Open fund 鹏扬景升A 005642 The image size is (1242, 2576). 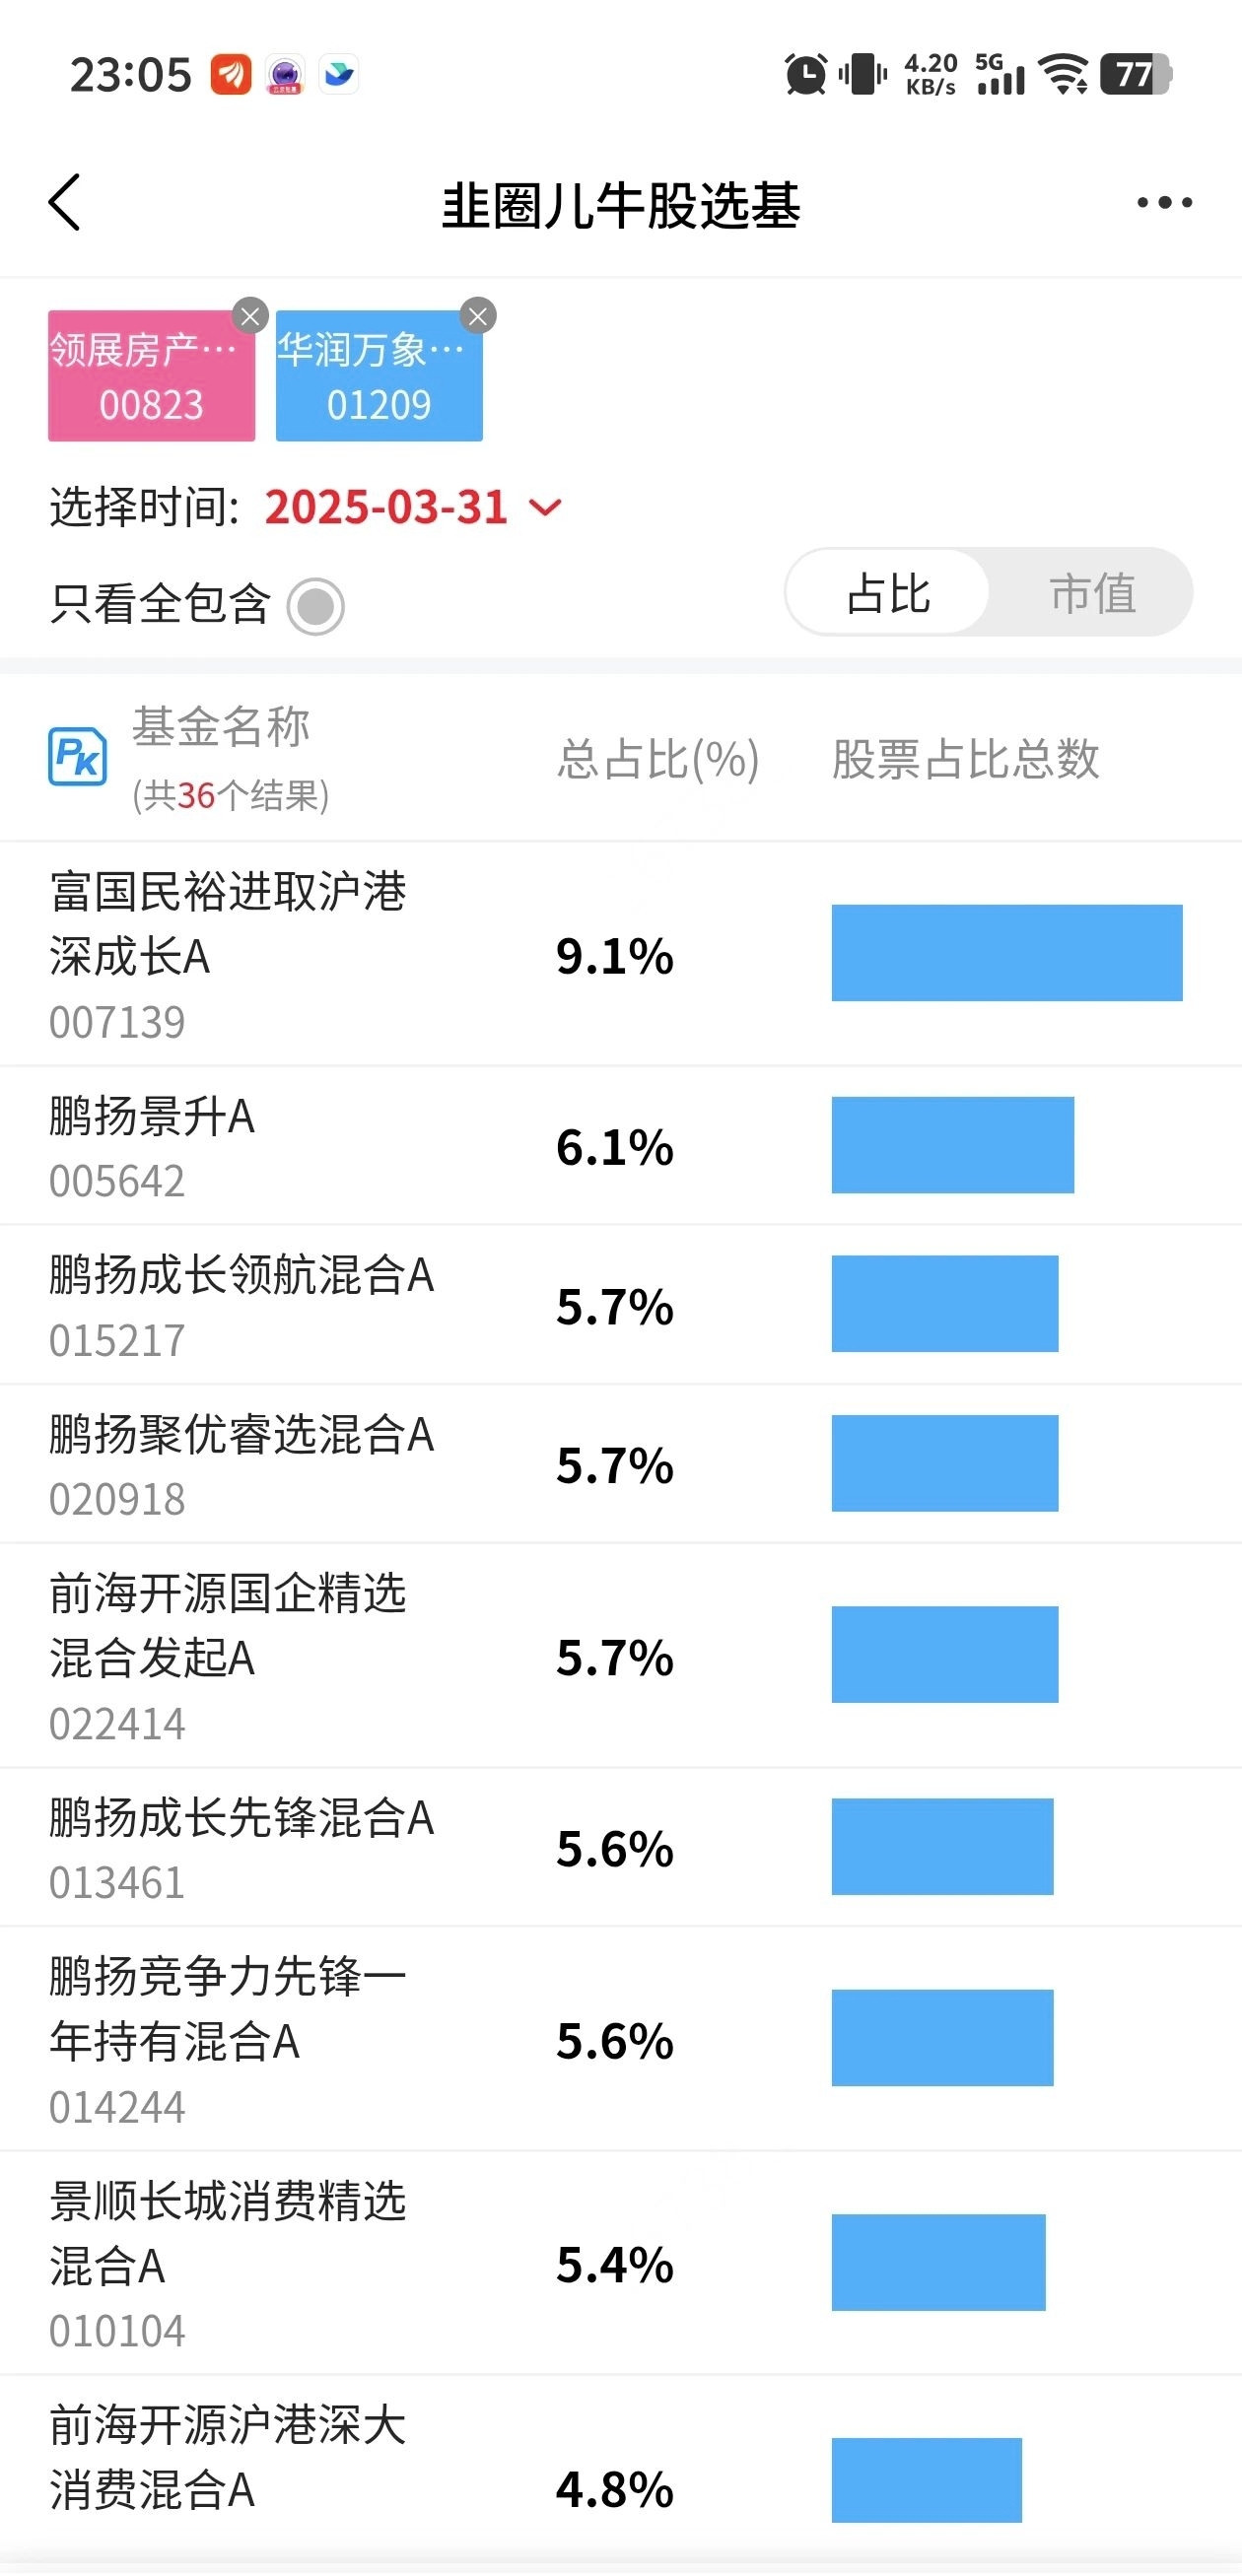152,1146
